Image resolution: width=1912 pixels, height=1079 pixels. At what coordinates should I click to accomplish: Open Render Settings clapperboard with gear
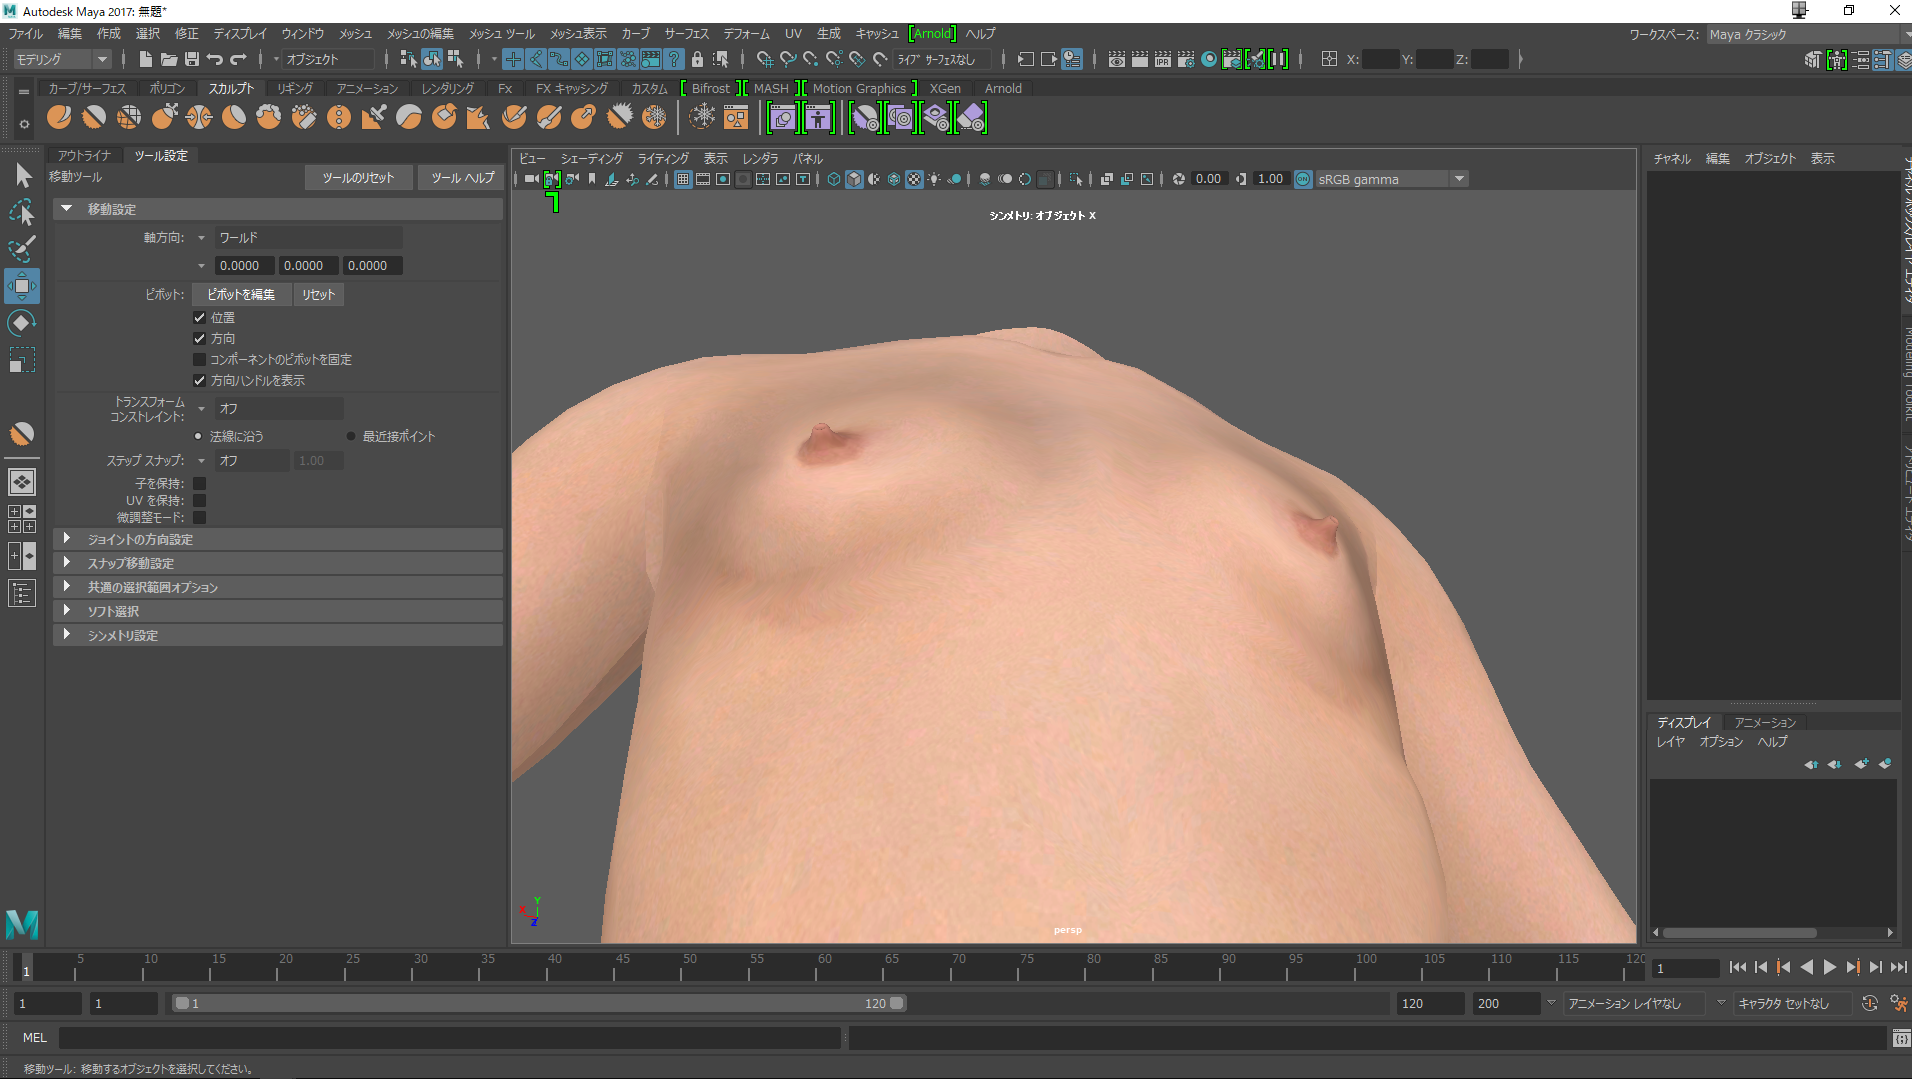point(1186,59)
